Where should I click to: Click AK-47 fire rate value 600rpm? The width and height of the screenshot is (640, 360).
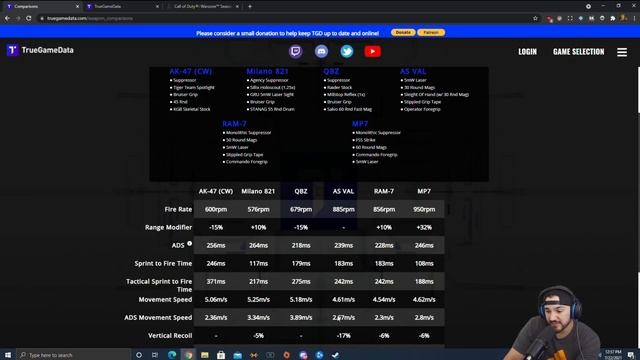point(216,209)
